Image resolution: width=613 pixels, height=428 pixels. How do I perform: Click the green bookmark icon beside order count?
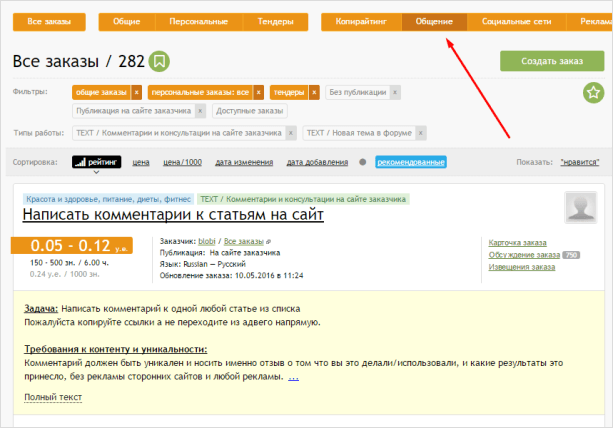(x=160, y=62)
